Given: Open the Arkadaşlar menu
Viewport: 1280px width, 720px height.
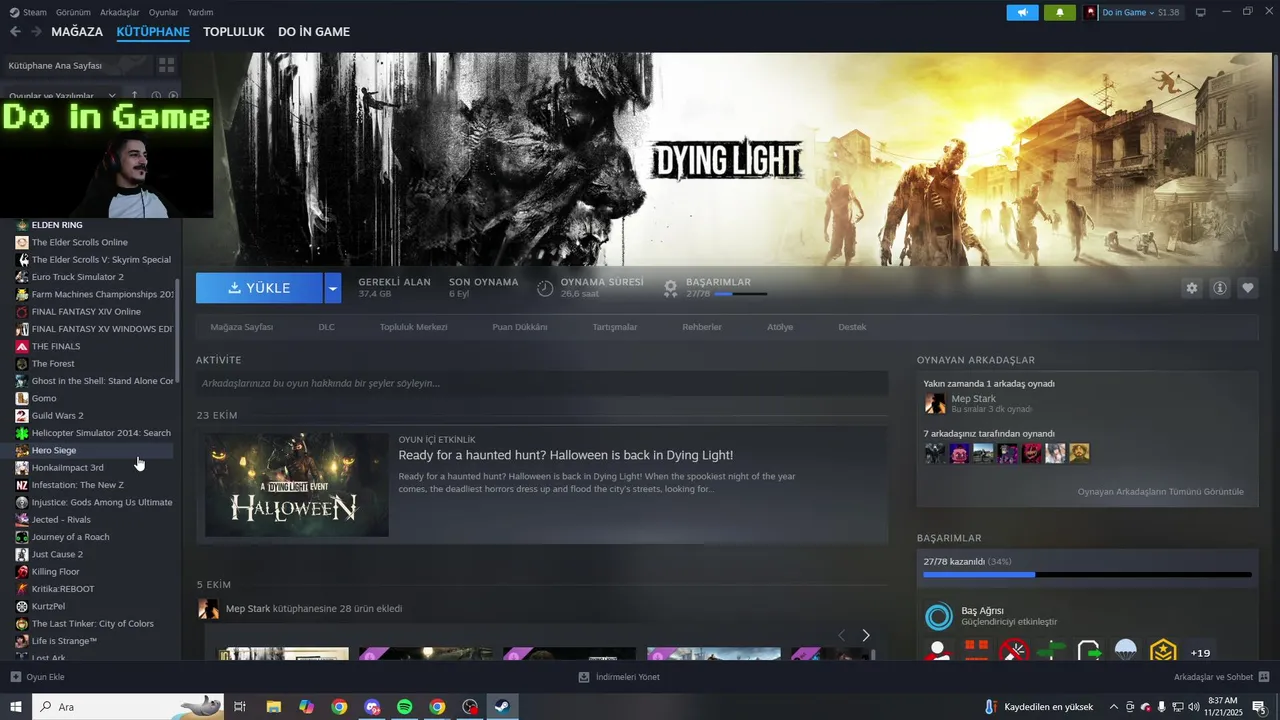Looking at the screenshot, I should 120,12.
